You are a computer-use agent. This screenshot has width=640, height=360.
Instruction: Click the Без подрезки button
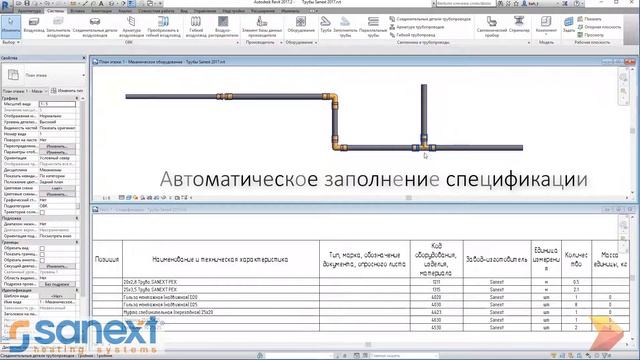coord(57,284)
